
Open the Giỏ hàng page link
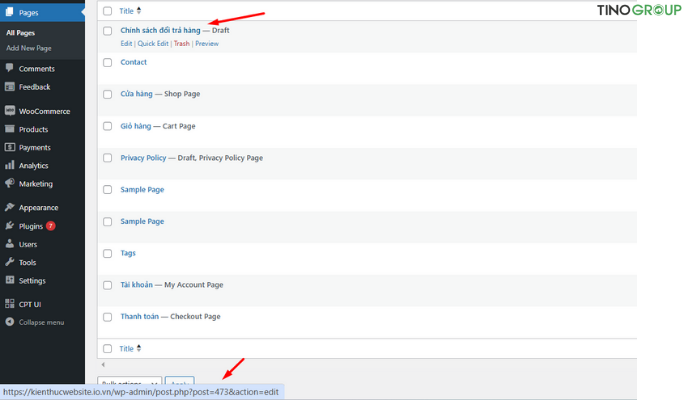(x=136, y=126)
